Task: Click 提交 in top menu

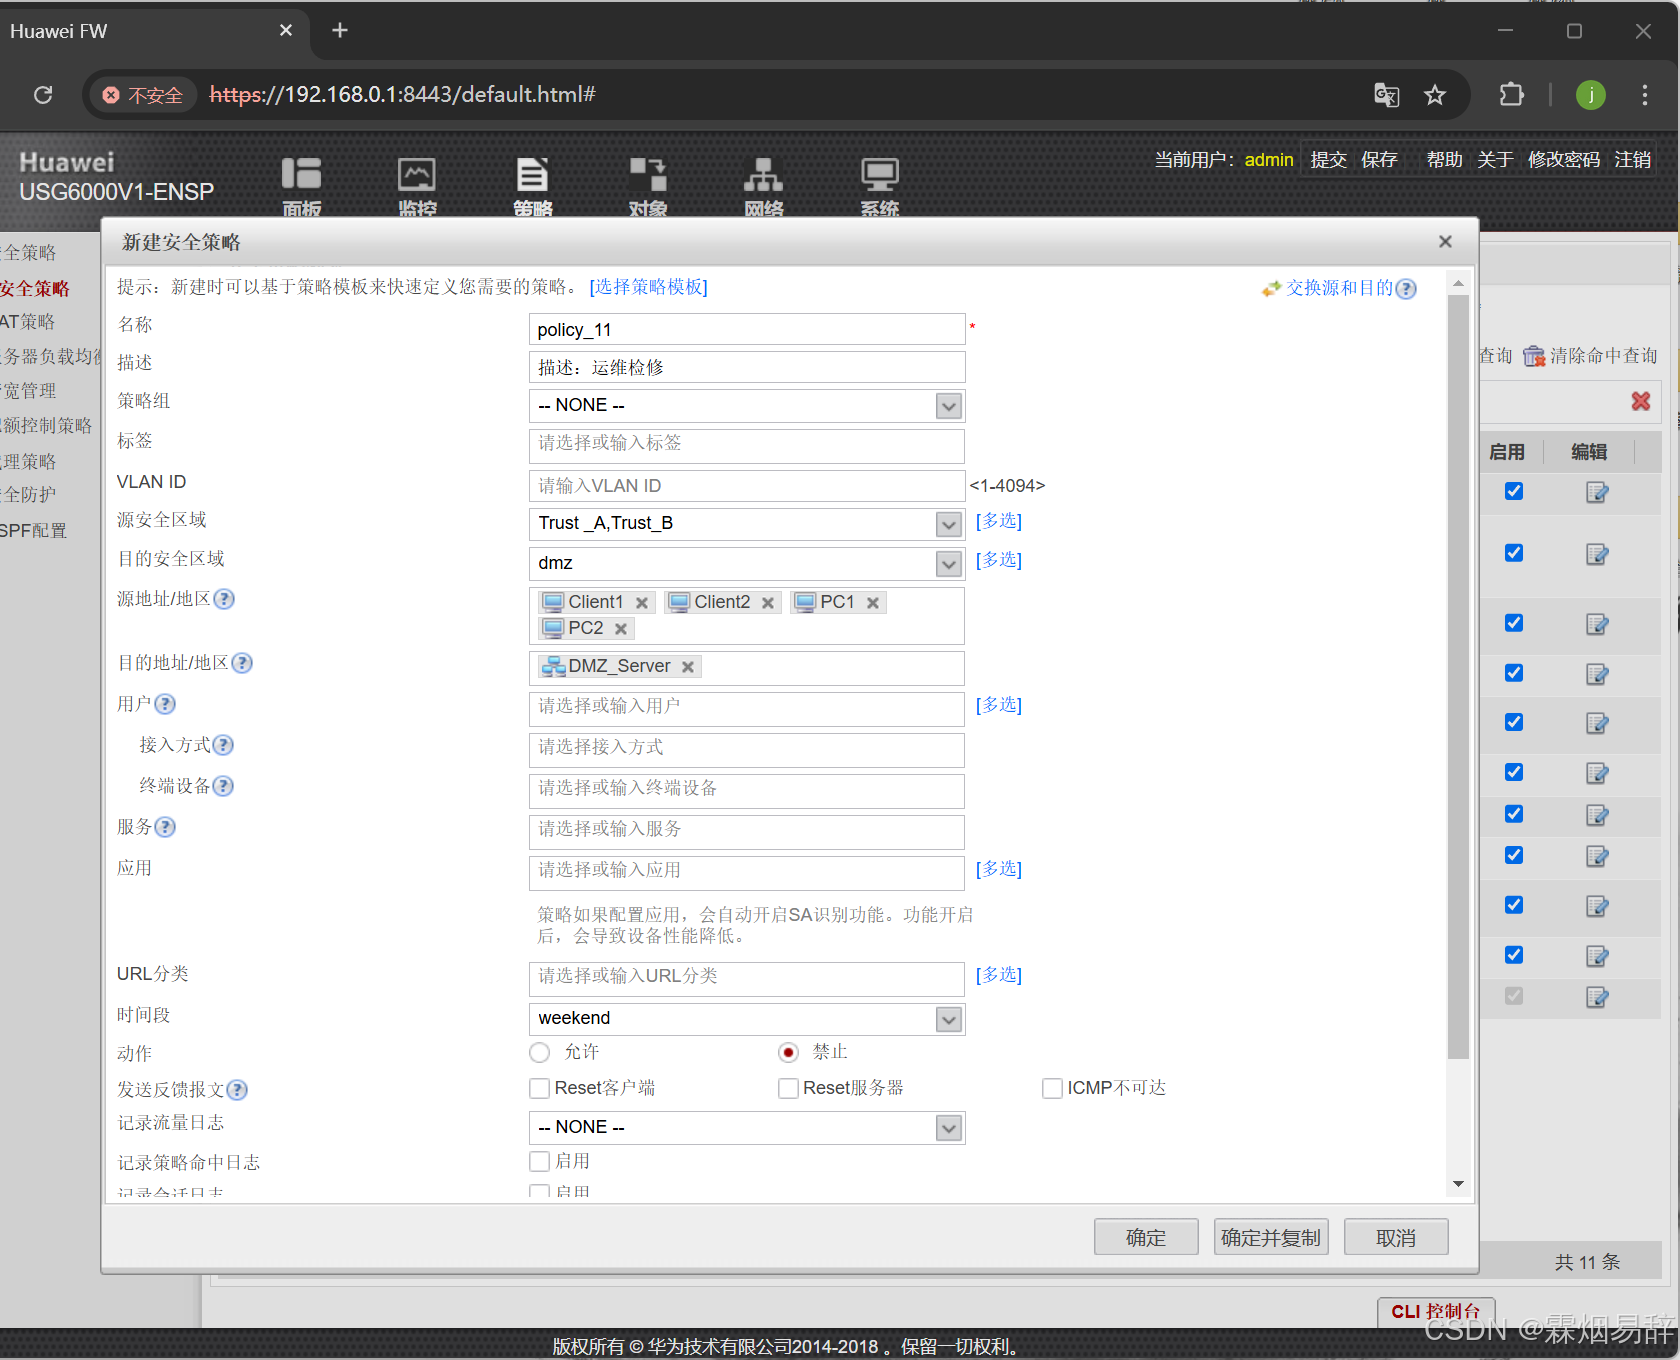Action: (1328, 160)
